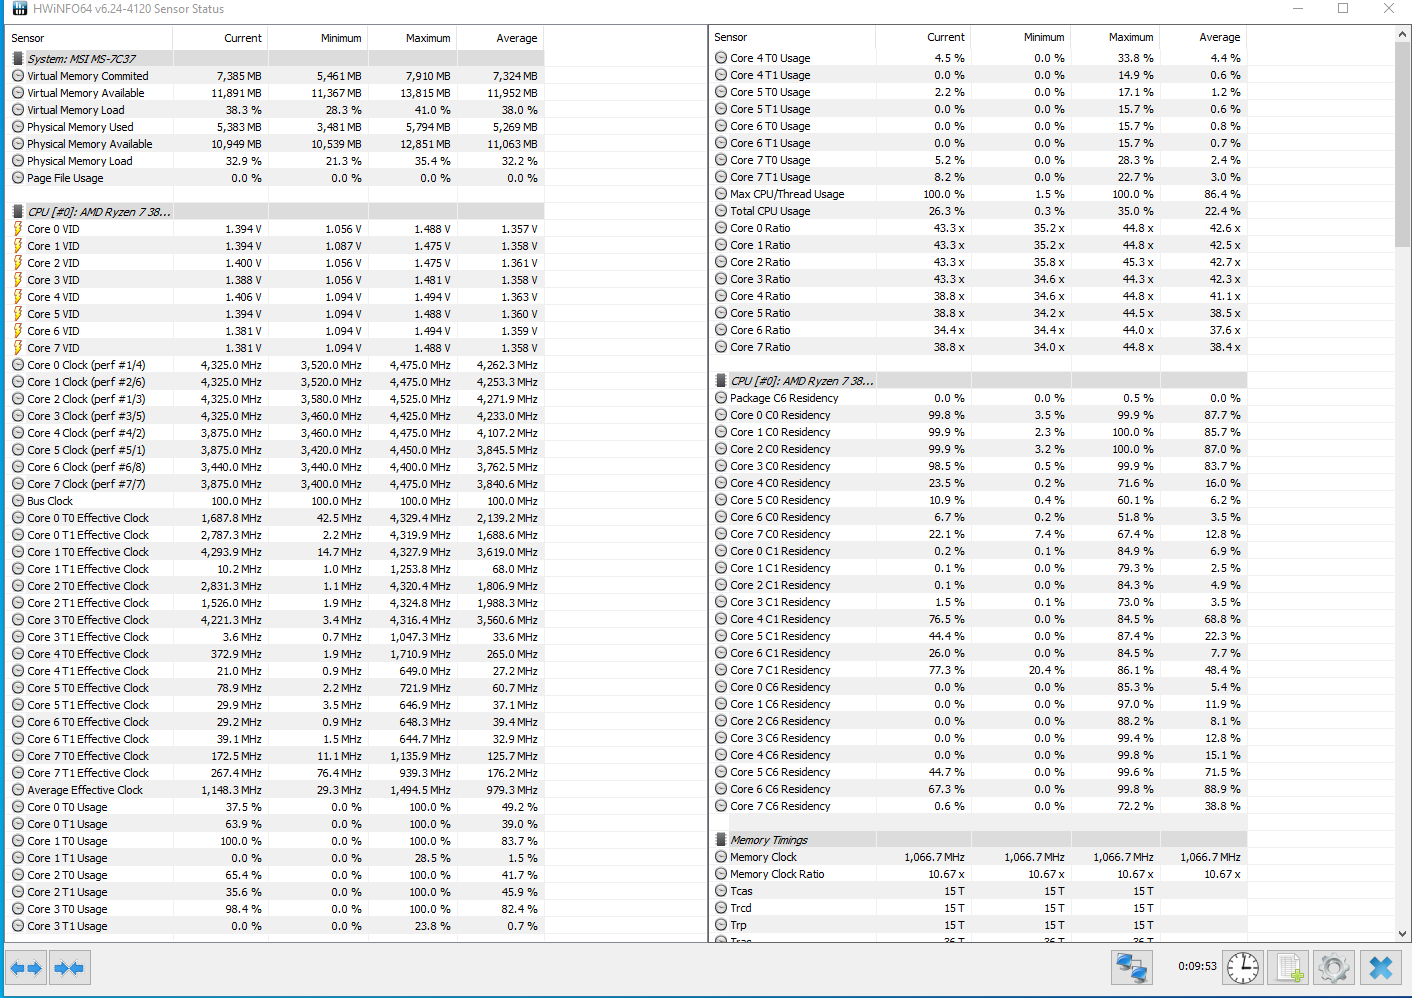1412x998 pixels.
Task: Click the icon beside Total CPU Usage
Action: point(721,211)
